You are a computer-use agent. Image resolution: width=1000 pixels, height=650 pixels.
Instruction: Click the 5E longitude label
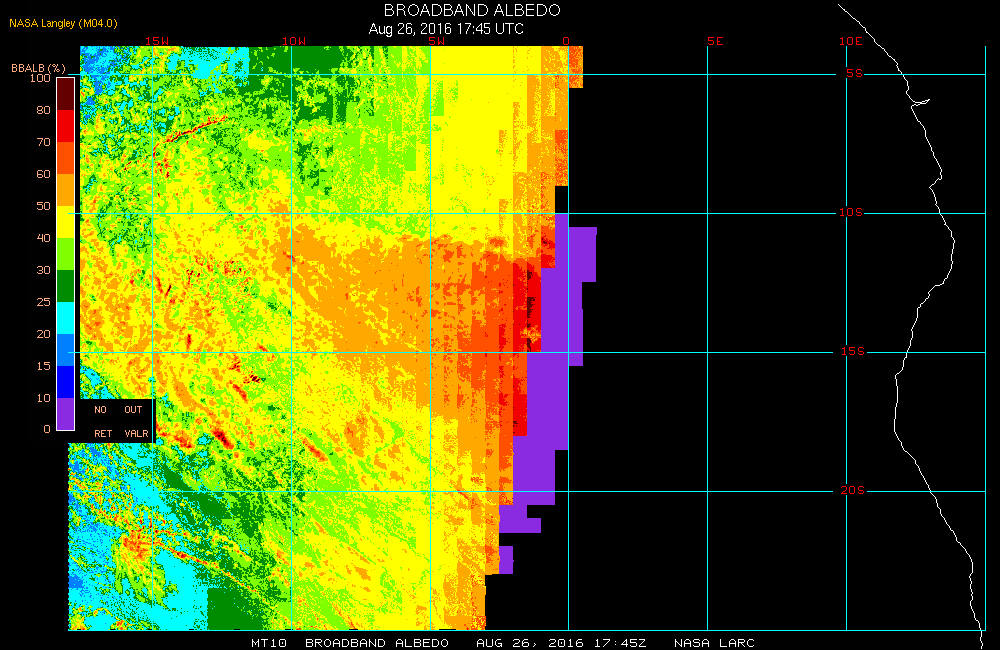pyautogui.click(x=715, y=41)
